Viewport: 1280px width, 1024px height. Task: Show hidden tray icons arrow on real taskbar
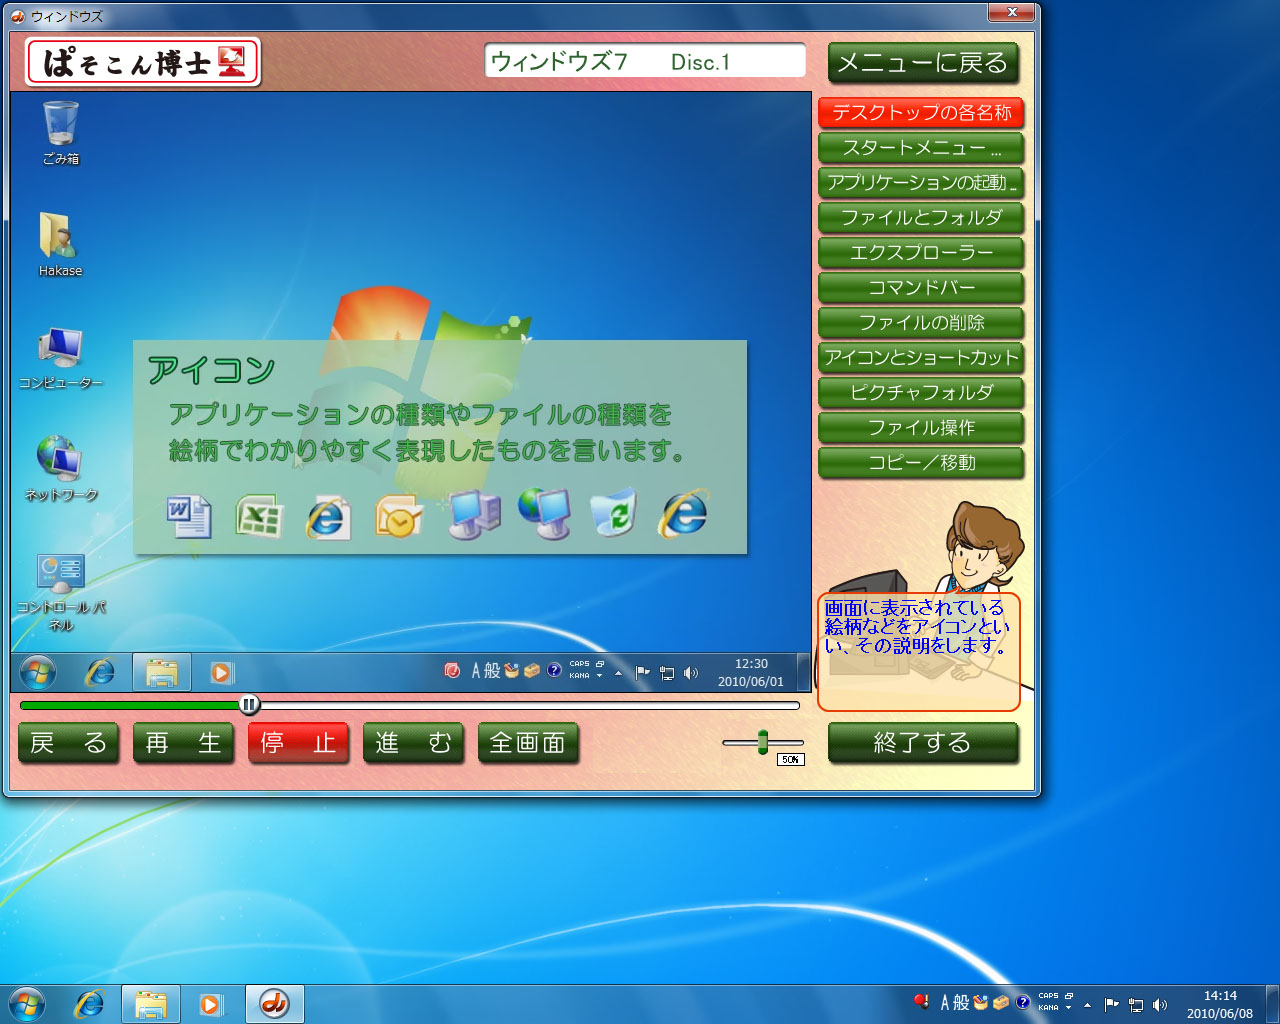click(x=1087, y=1005)
